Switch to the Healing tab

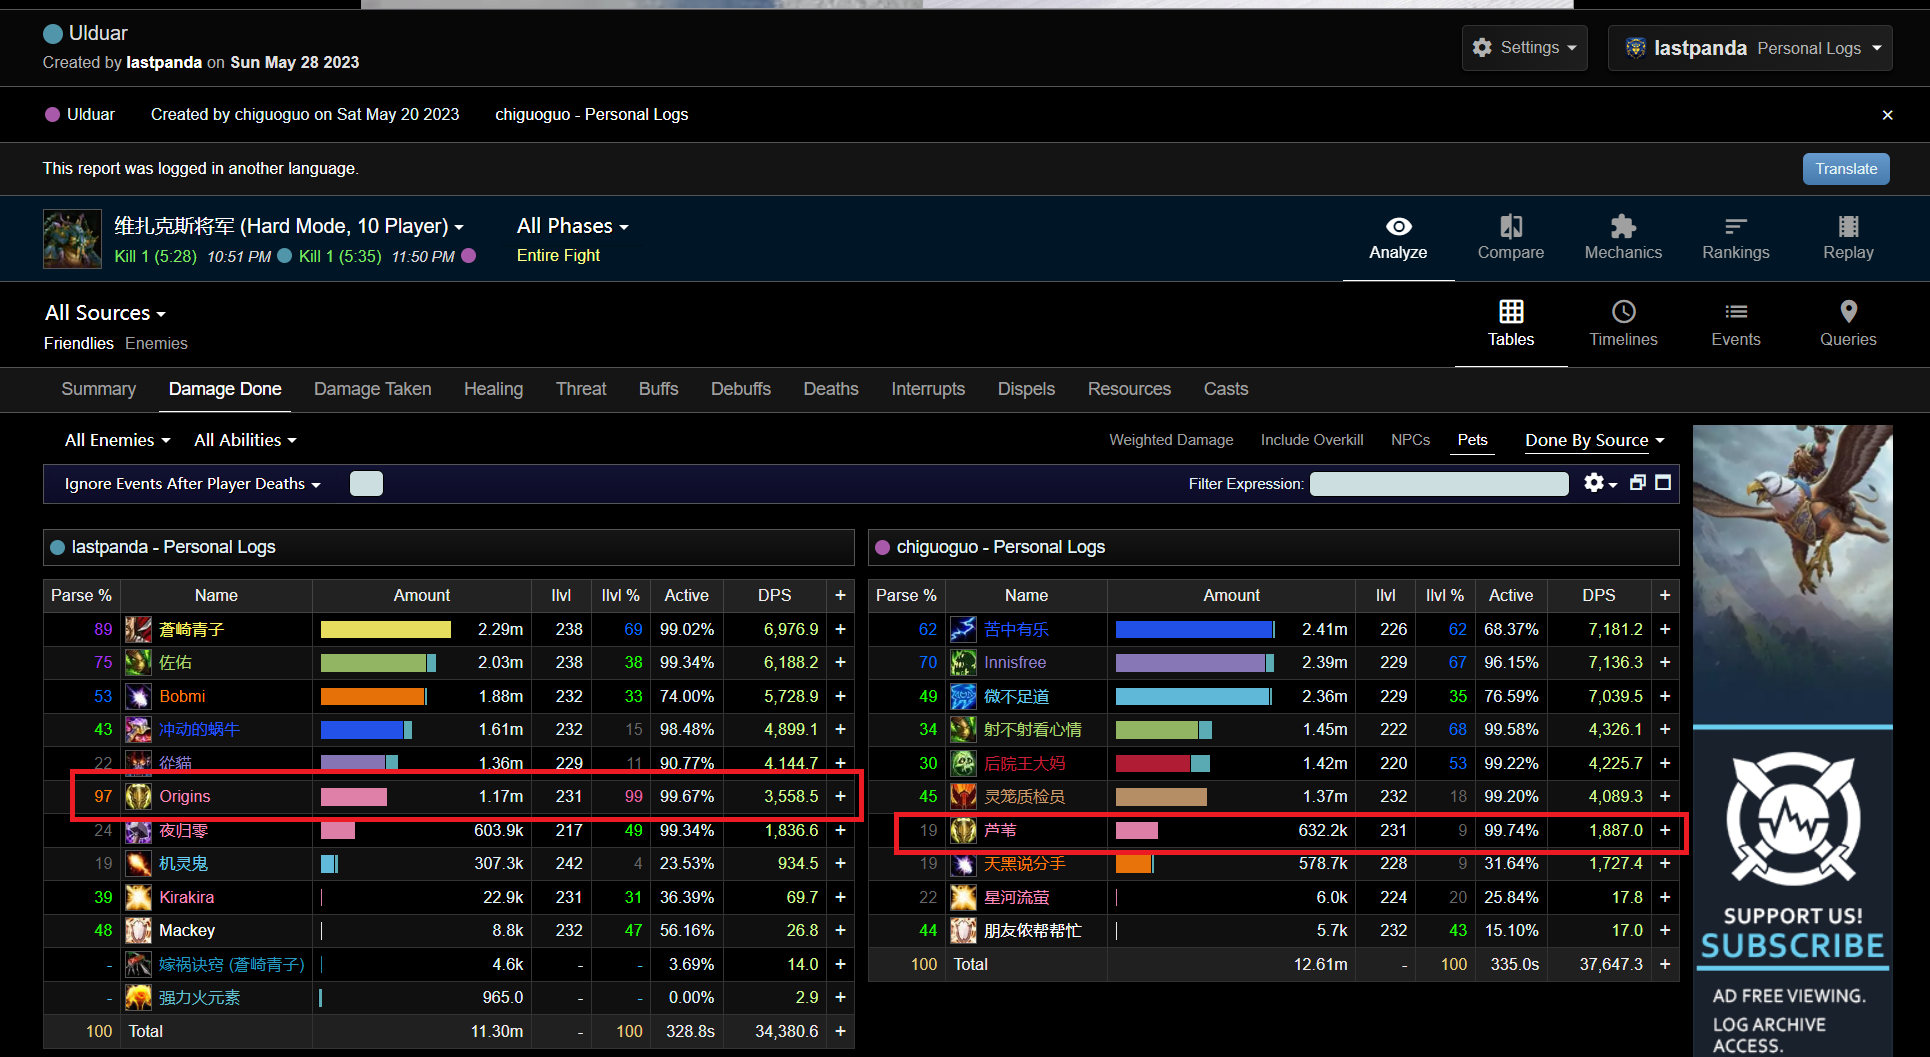(493, 389)
